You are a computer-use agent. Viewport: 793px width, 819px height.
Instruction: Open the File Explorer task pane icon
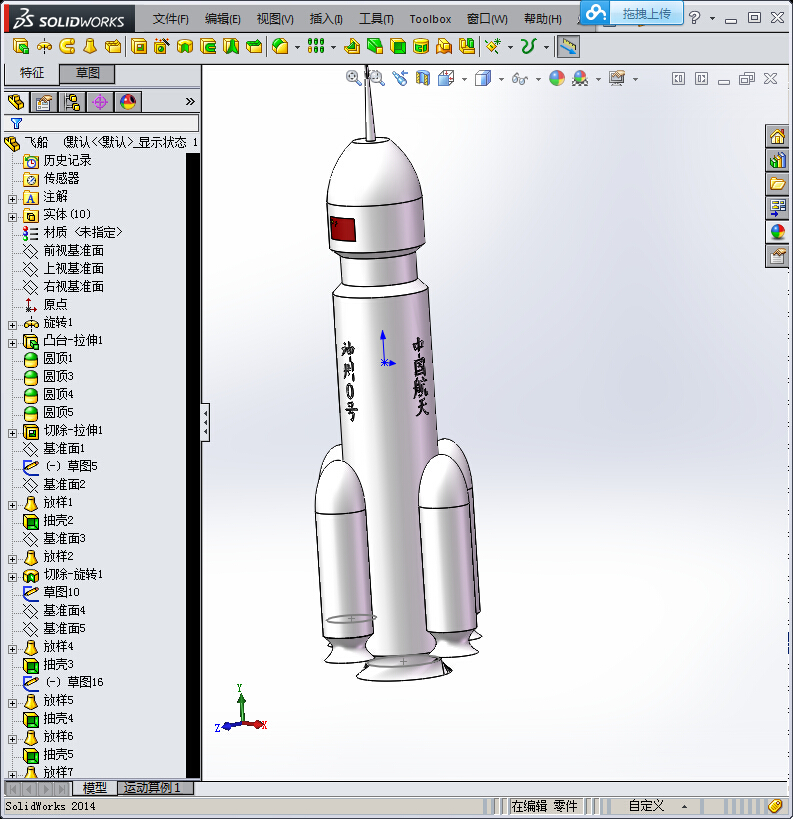tap(777, 184)
